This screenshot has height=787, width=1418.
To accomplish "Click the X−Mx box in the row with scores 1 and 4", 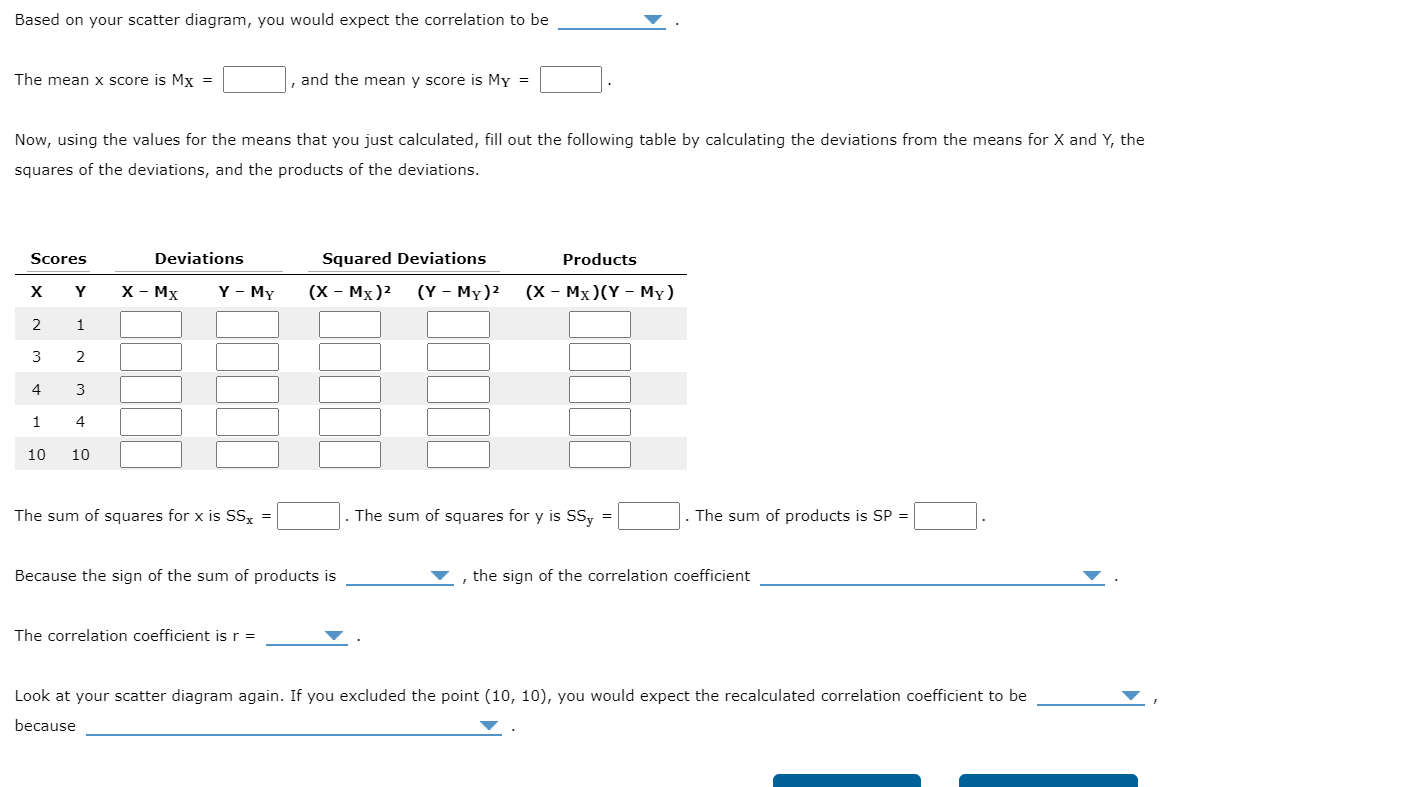I will tap(150, 421).
